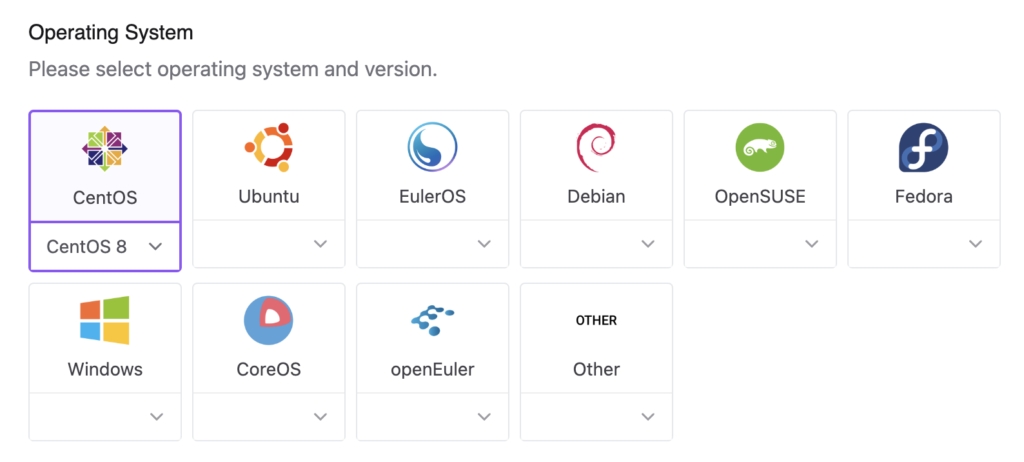Expand the Other version dropdown

click(596, 417)
